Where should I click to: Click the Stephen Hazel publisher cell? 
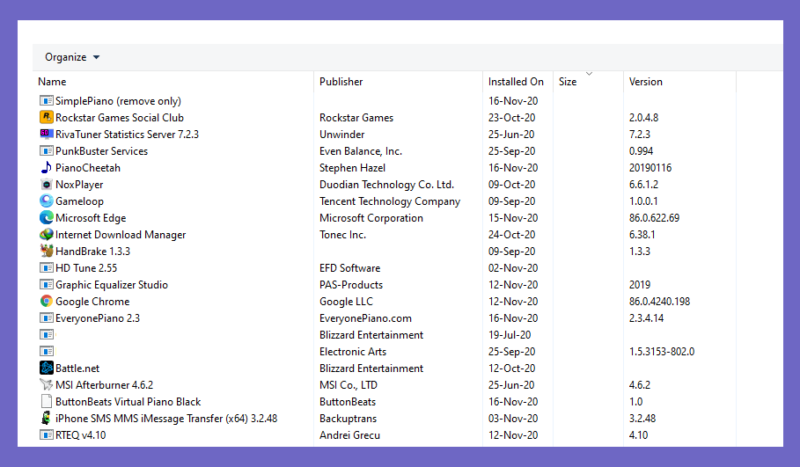pos(353,168)
